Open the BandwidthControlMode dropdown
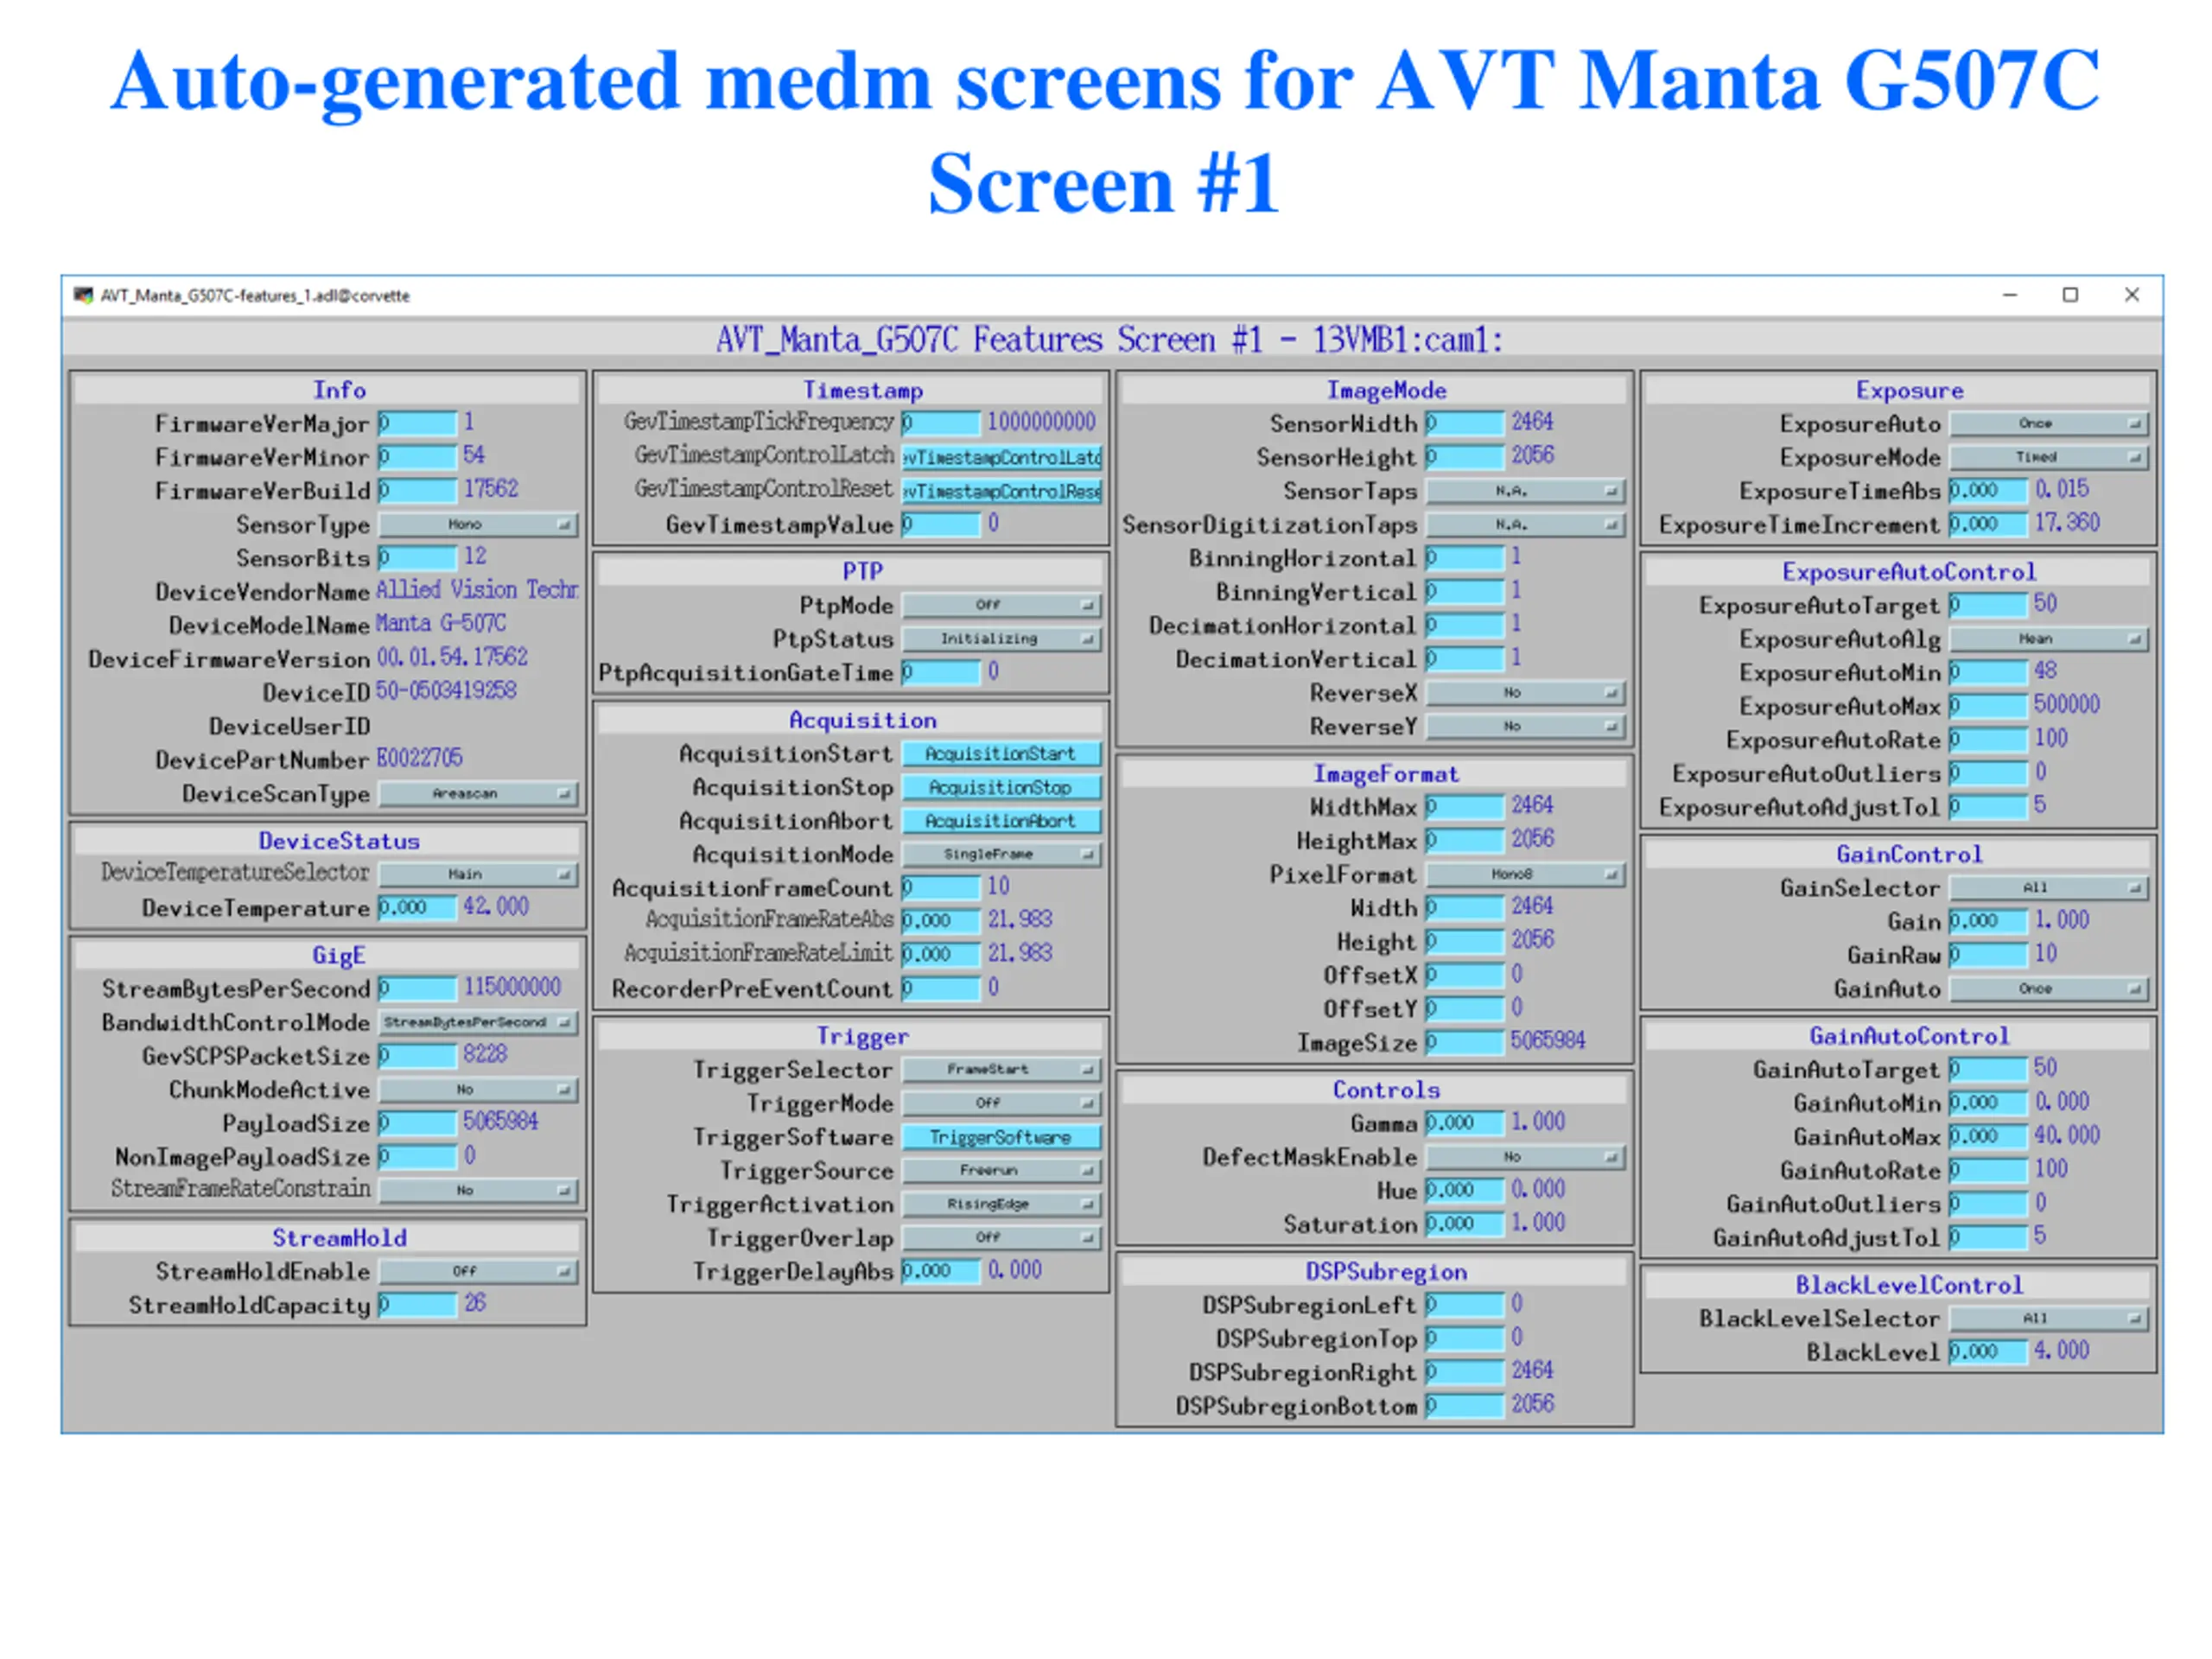 pyautogui.click(x=478, y=1023)
